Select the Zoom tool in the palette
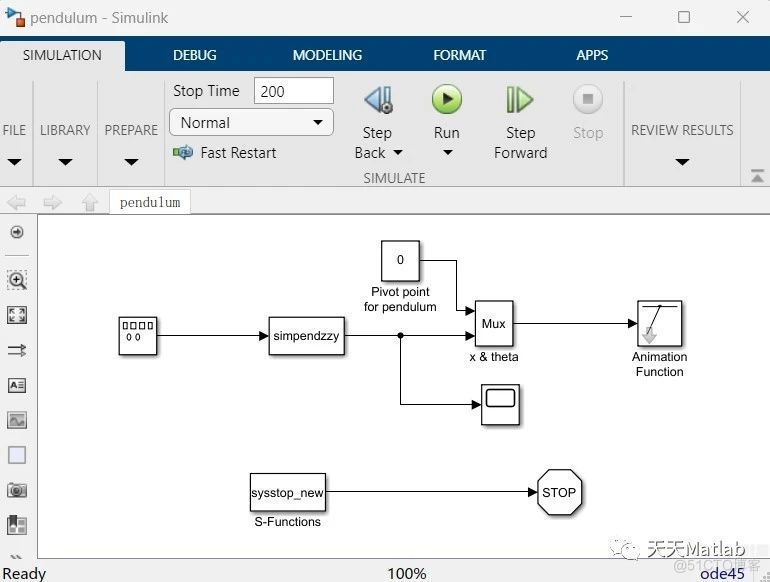The height and width of the screenshot is (582, 770). tap(17, 280)
